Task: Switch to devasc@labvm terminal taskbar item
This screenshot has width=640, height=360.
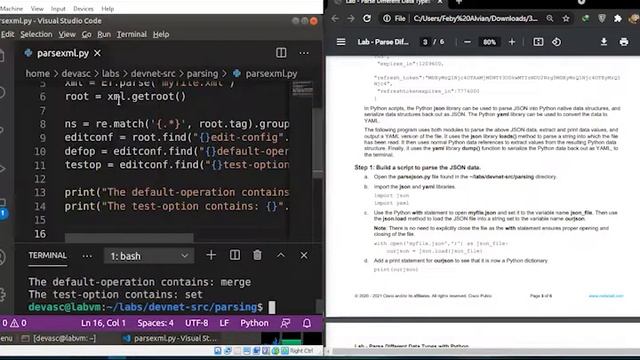Action: [x=59, y=338]
